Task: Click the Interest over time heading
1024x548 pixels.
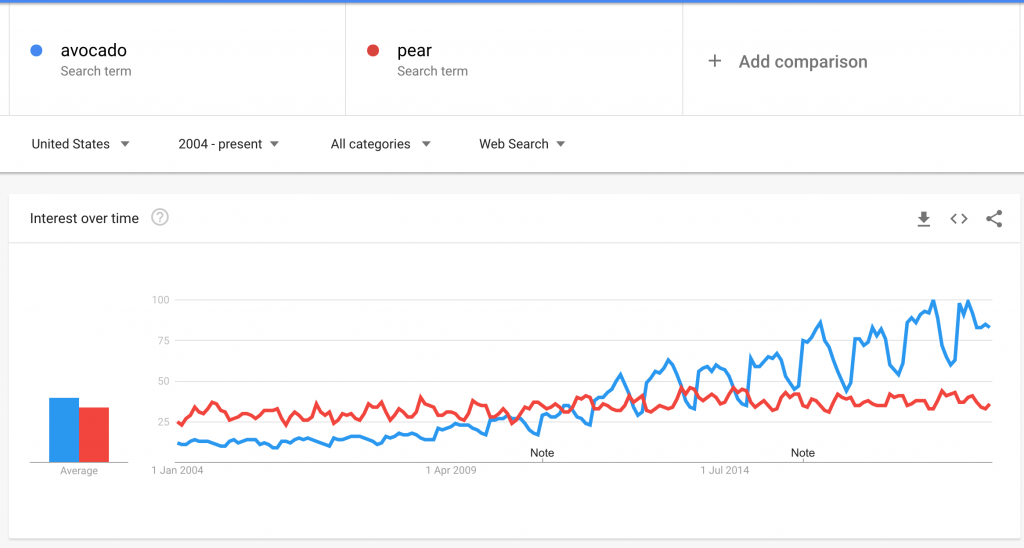Action: pos(84,218)
